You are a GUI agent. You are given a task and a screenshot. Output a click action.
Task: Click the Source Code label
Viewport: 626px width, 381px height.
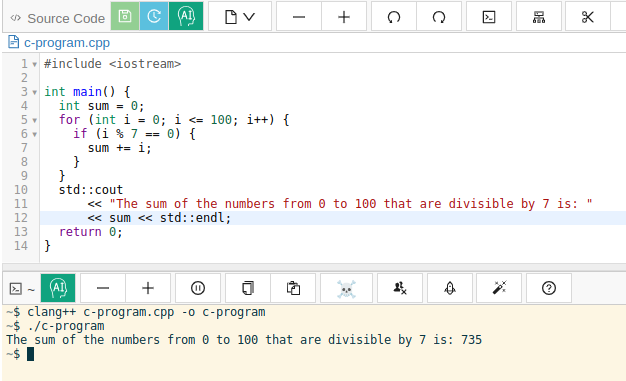tap(66, 18)
